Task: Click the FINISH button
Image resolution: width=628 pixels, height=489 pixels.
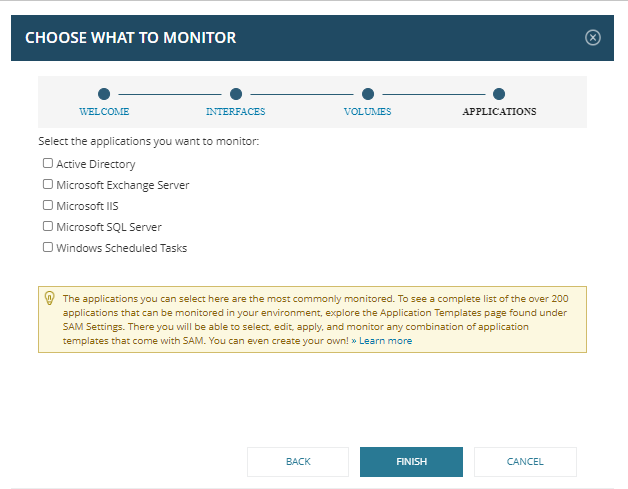Action: [411, 462]
